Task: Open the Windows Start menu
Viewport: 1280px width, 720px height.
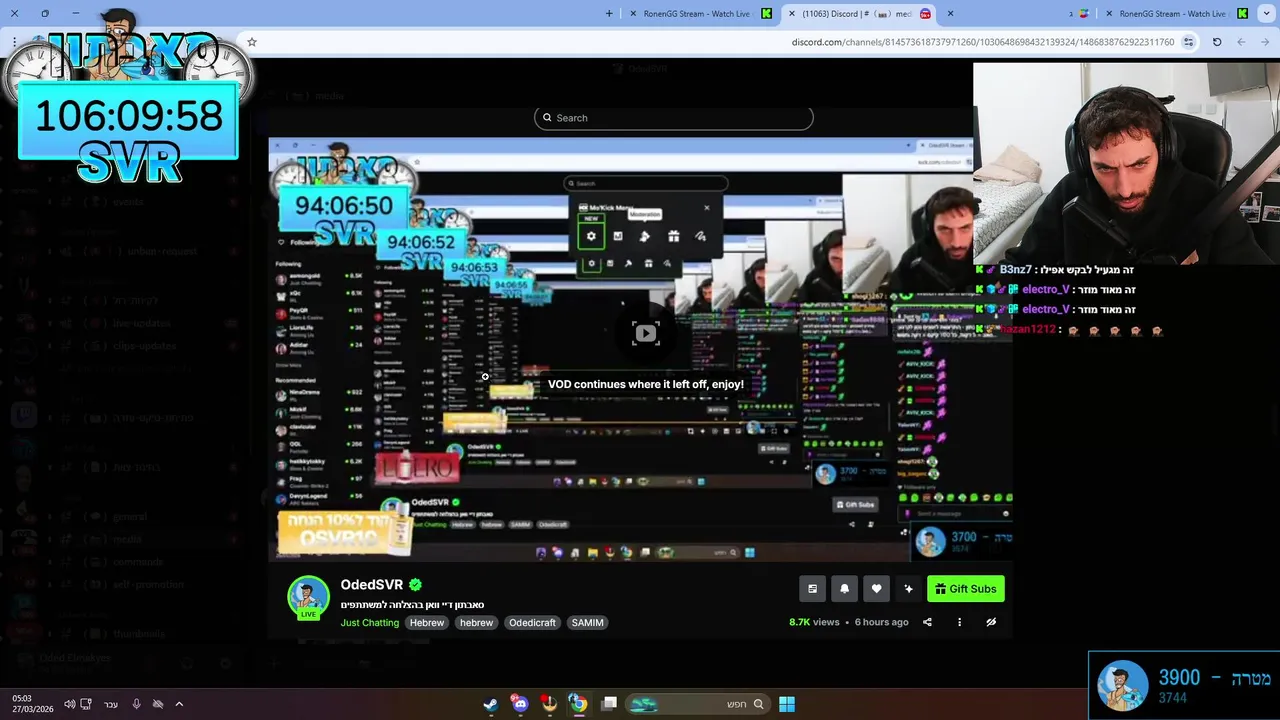Action: [787, 704]
